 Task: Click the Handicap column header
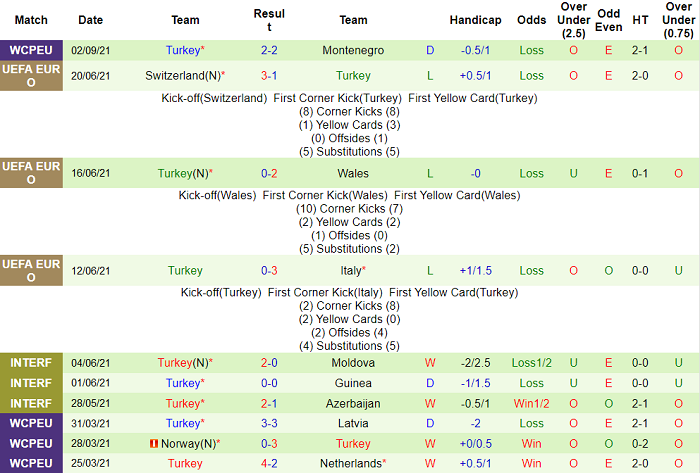click(475, 20)
